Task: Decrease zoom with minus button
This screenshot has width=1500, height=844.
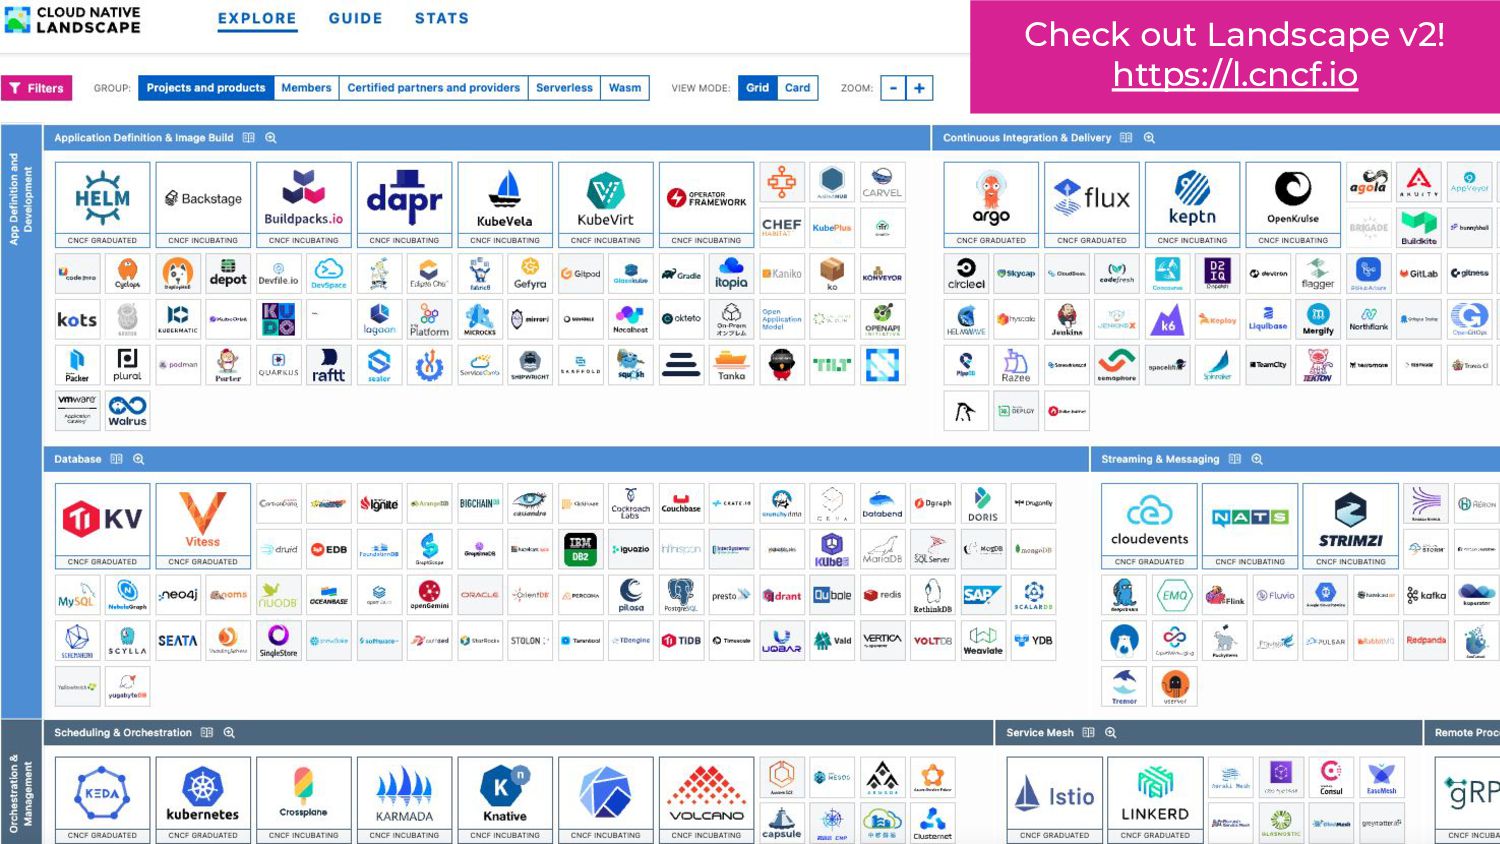Action: [893, 88]
